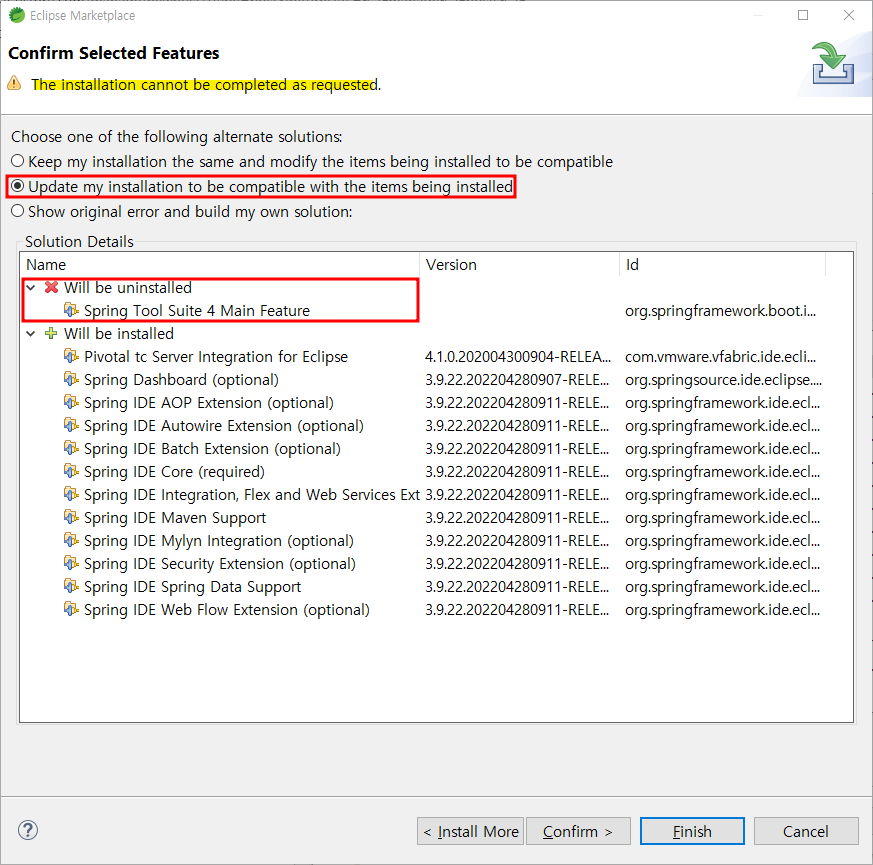Maximize the Eclipse Marketplace window

(x=803, y=15)
